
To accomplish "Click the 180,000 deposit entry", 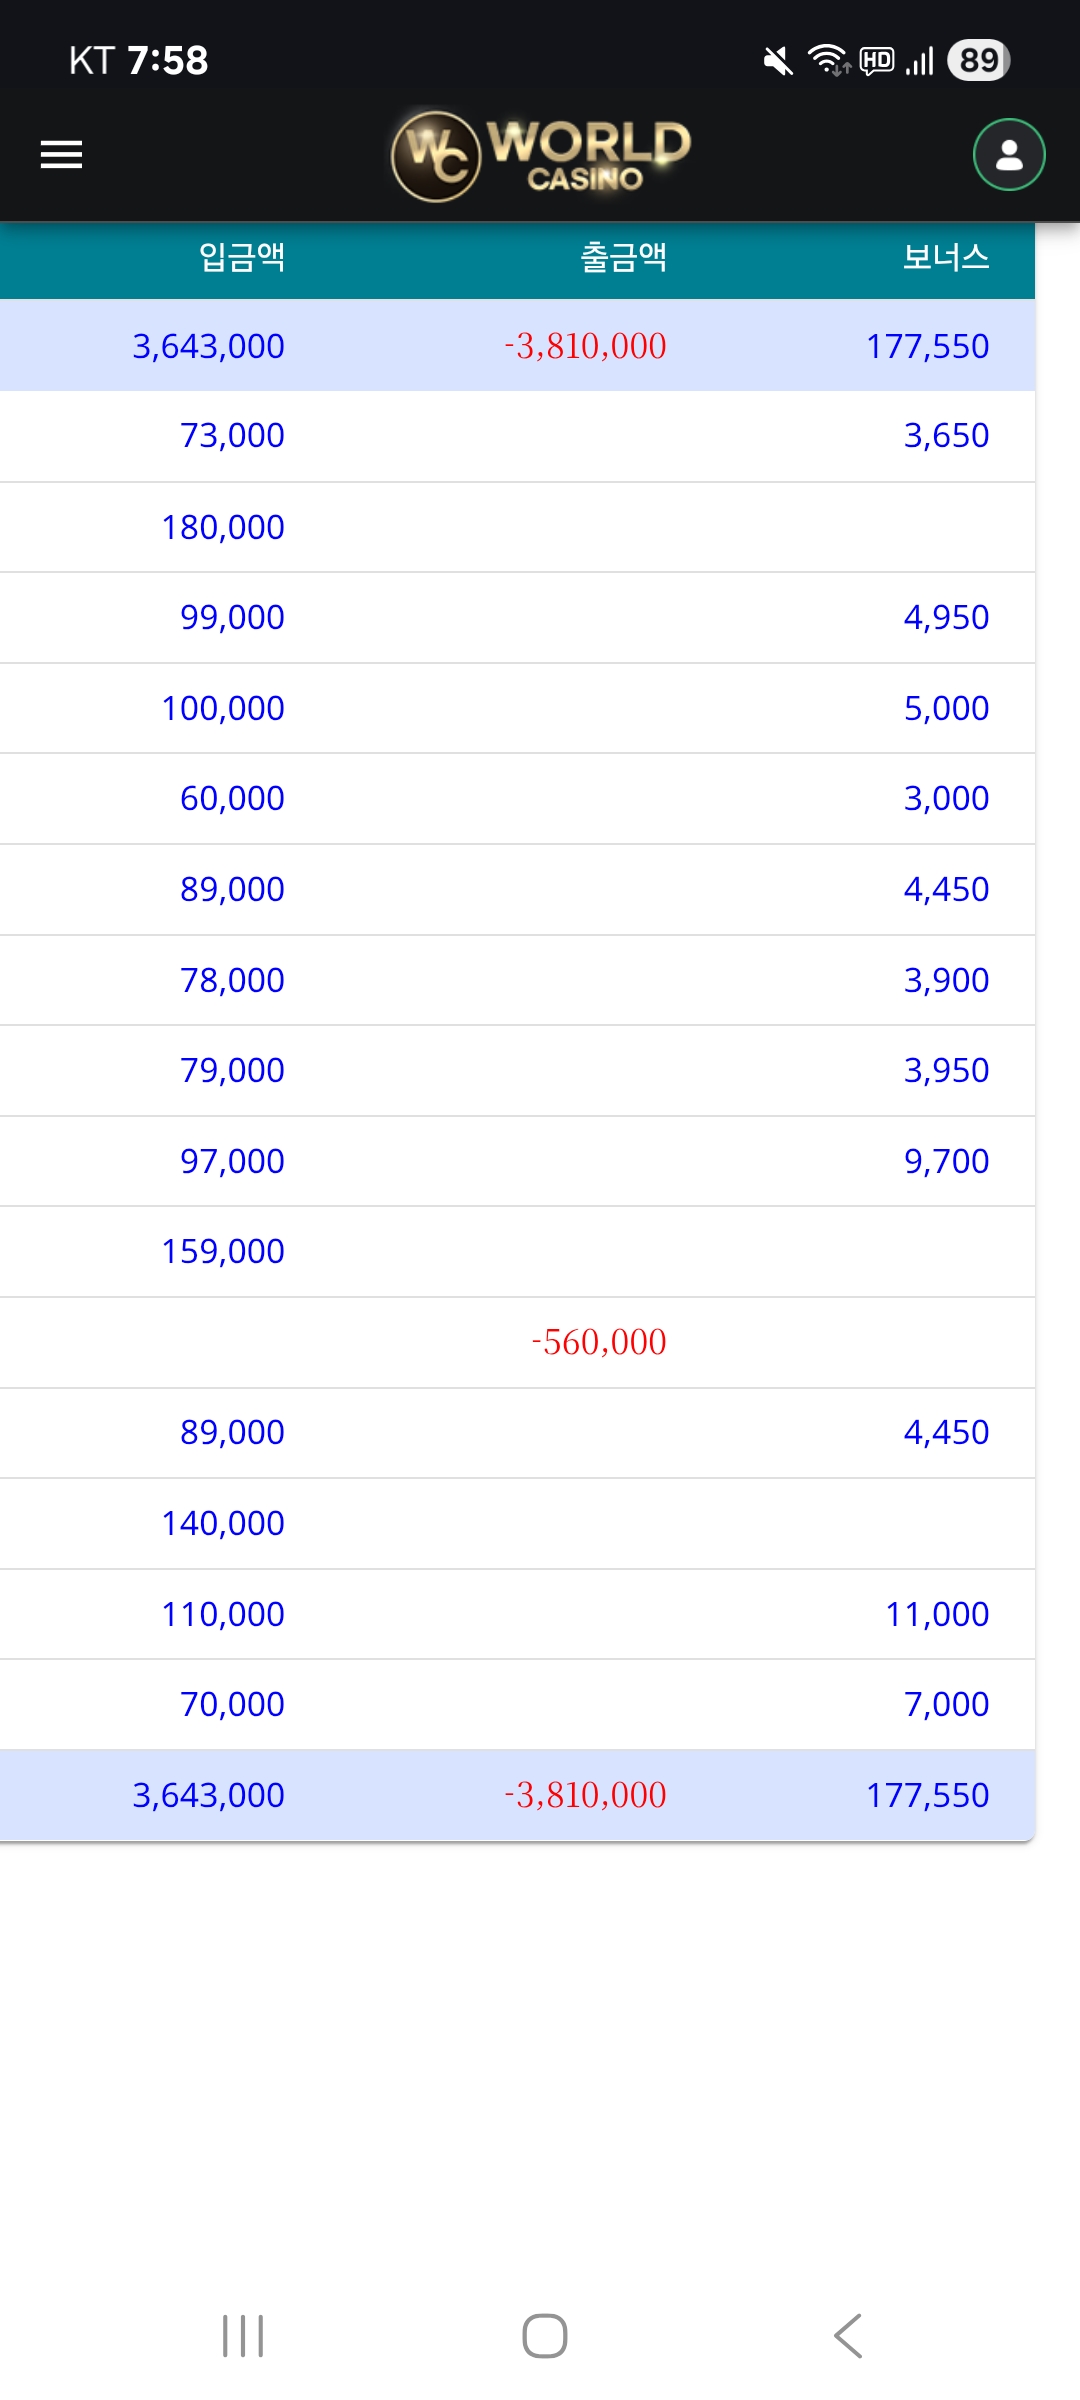I will pyautogui.click(x=223, y=527).
